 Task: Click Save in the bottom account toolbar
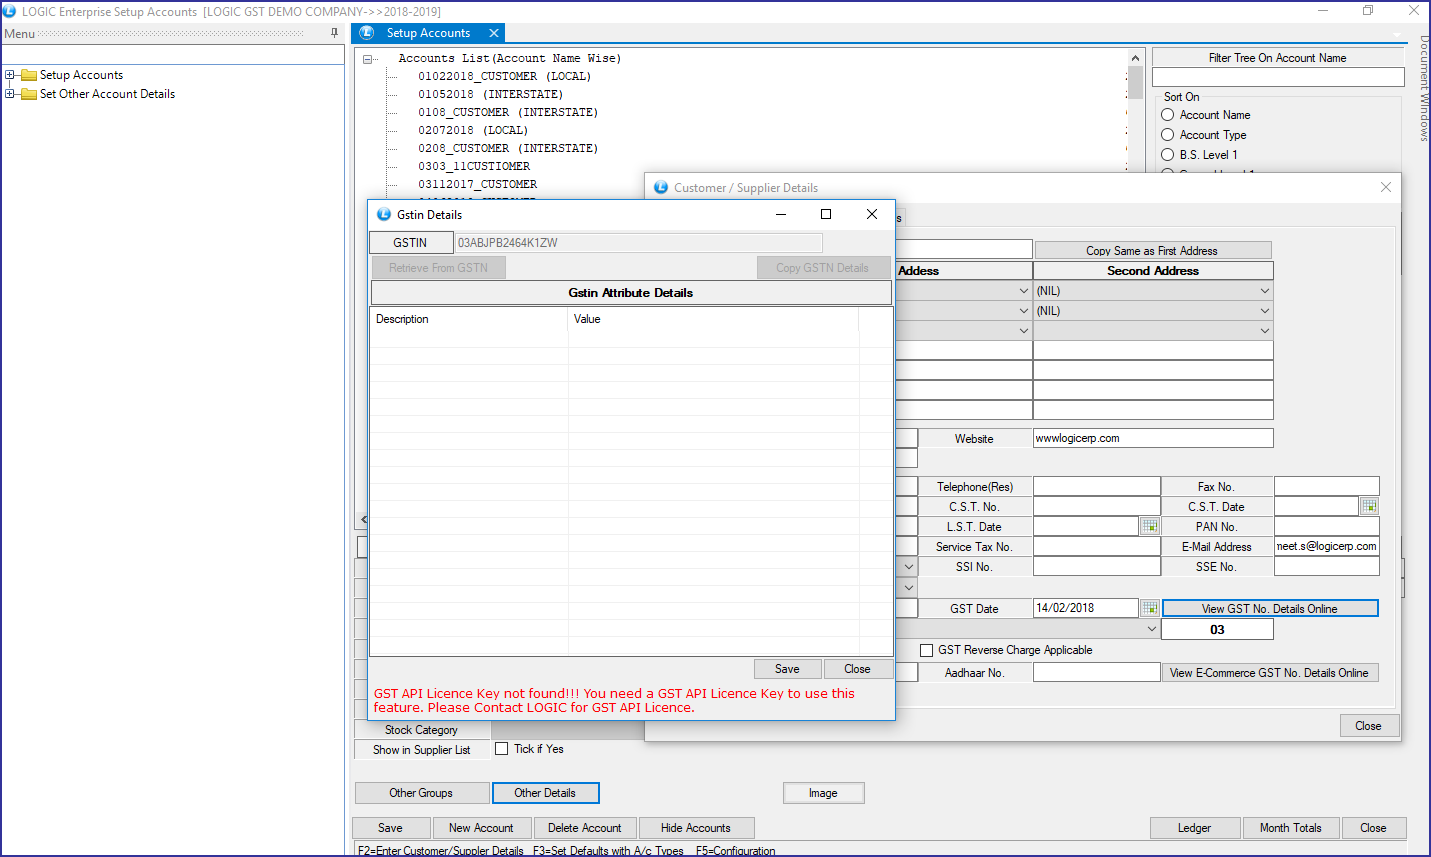(x=390, y=828)
